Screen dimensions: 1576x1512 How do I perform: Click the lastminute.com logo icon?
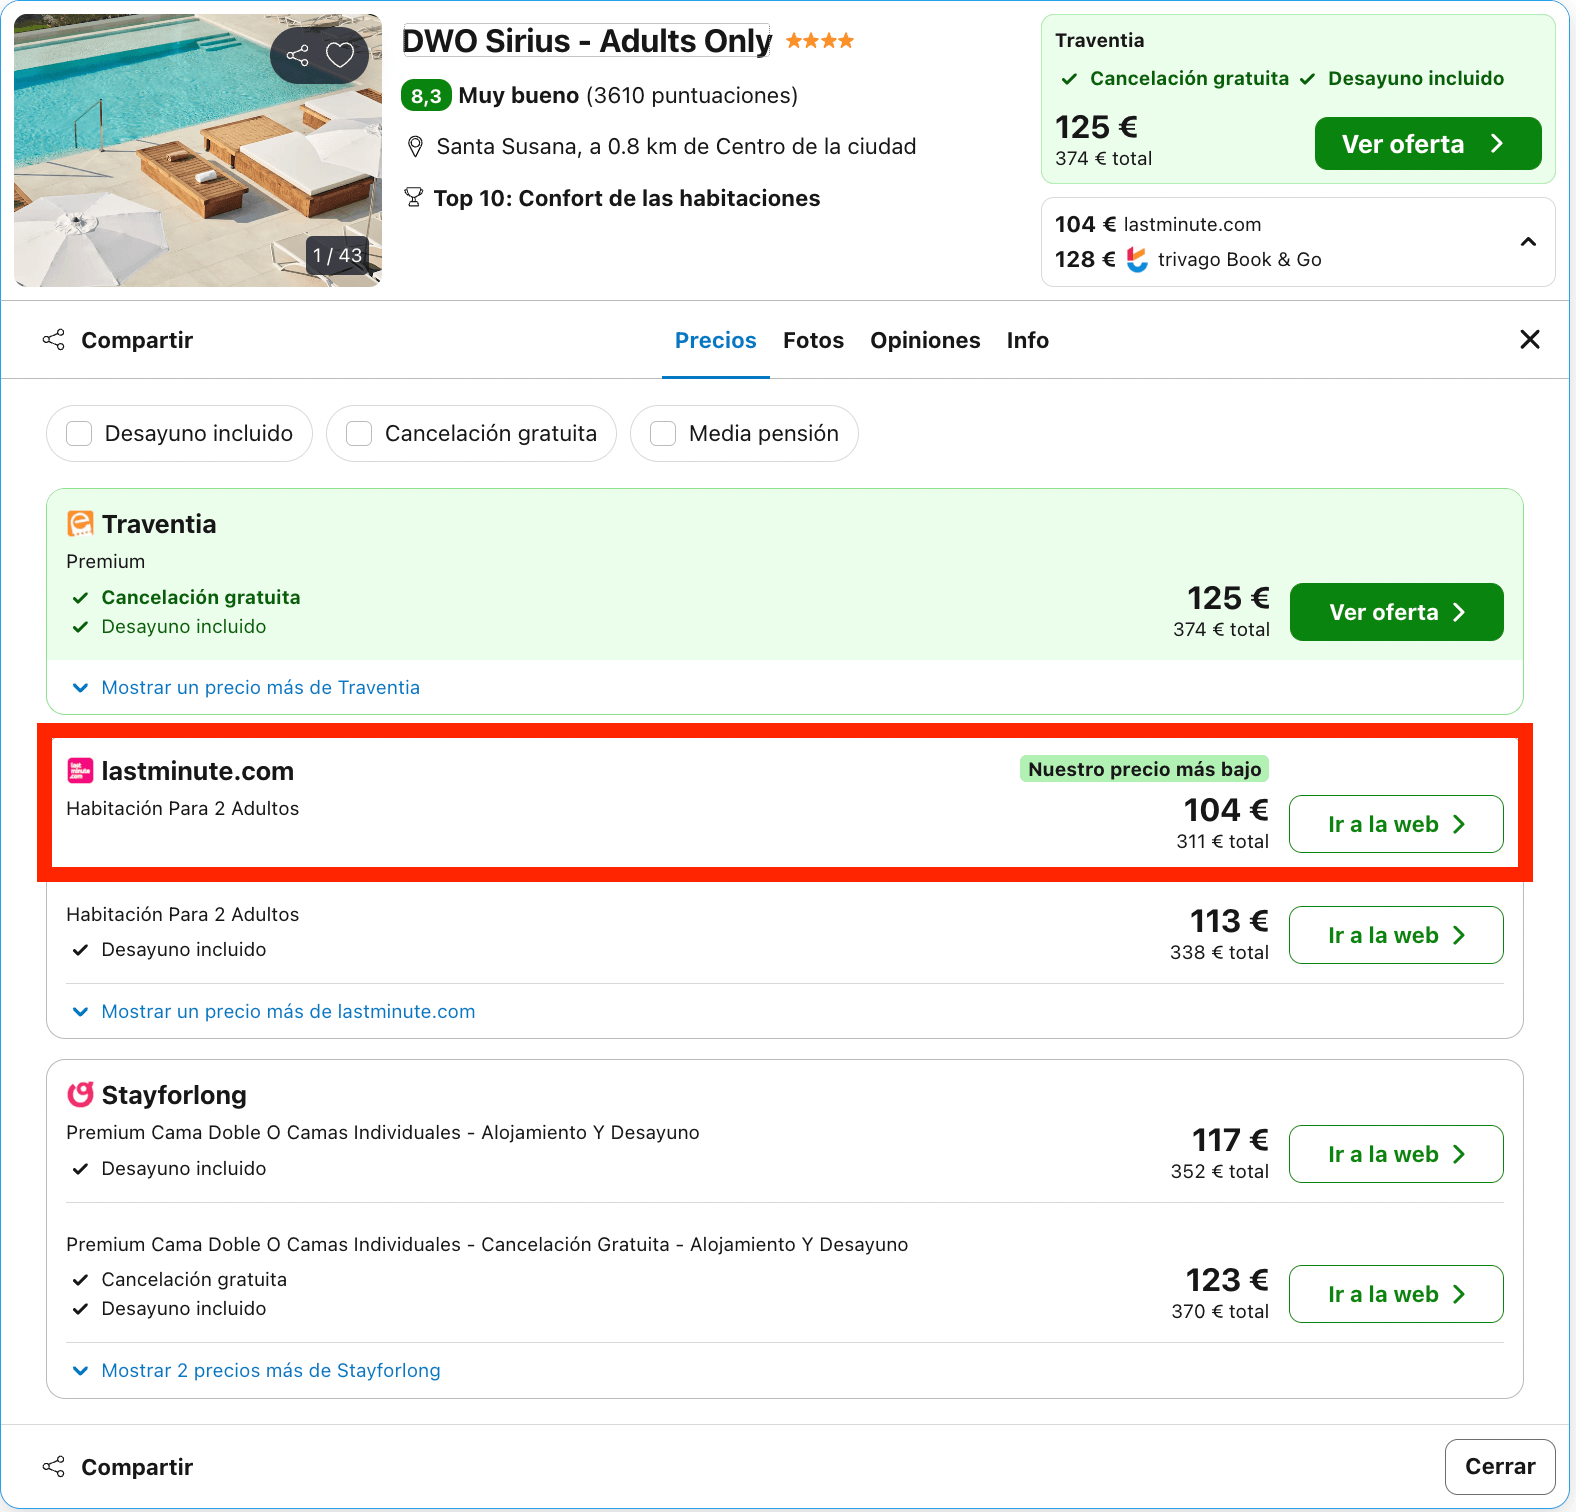[80, 771]
